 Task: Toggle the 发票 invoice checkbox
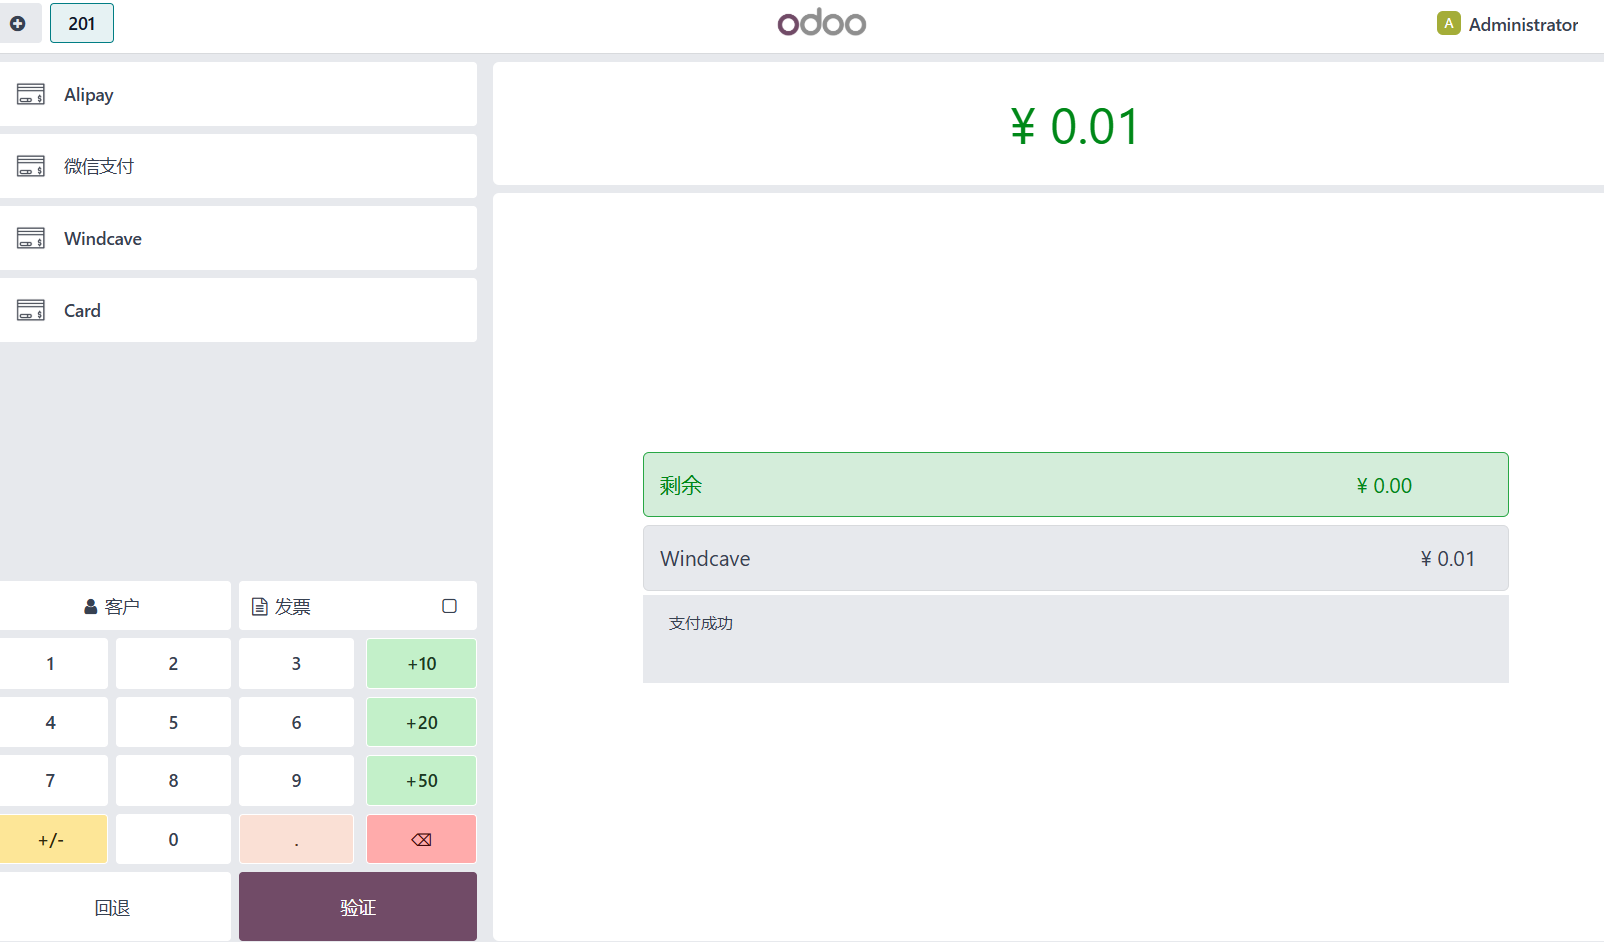[x=450, y=606]
